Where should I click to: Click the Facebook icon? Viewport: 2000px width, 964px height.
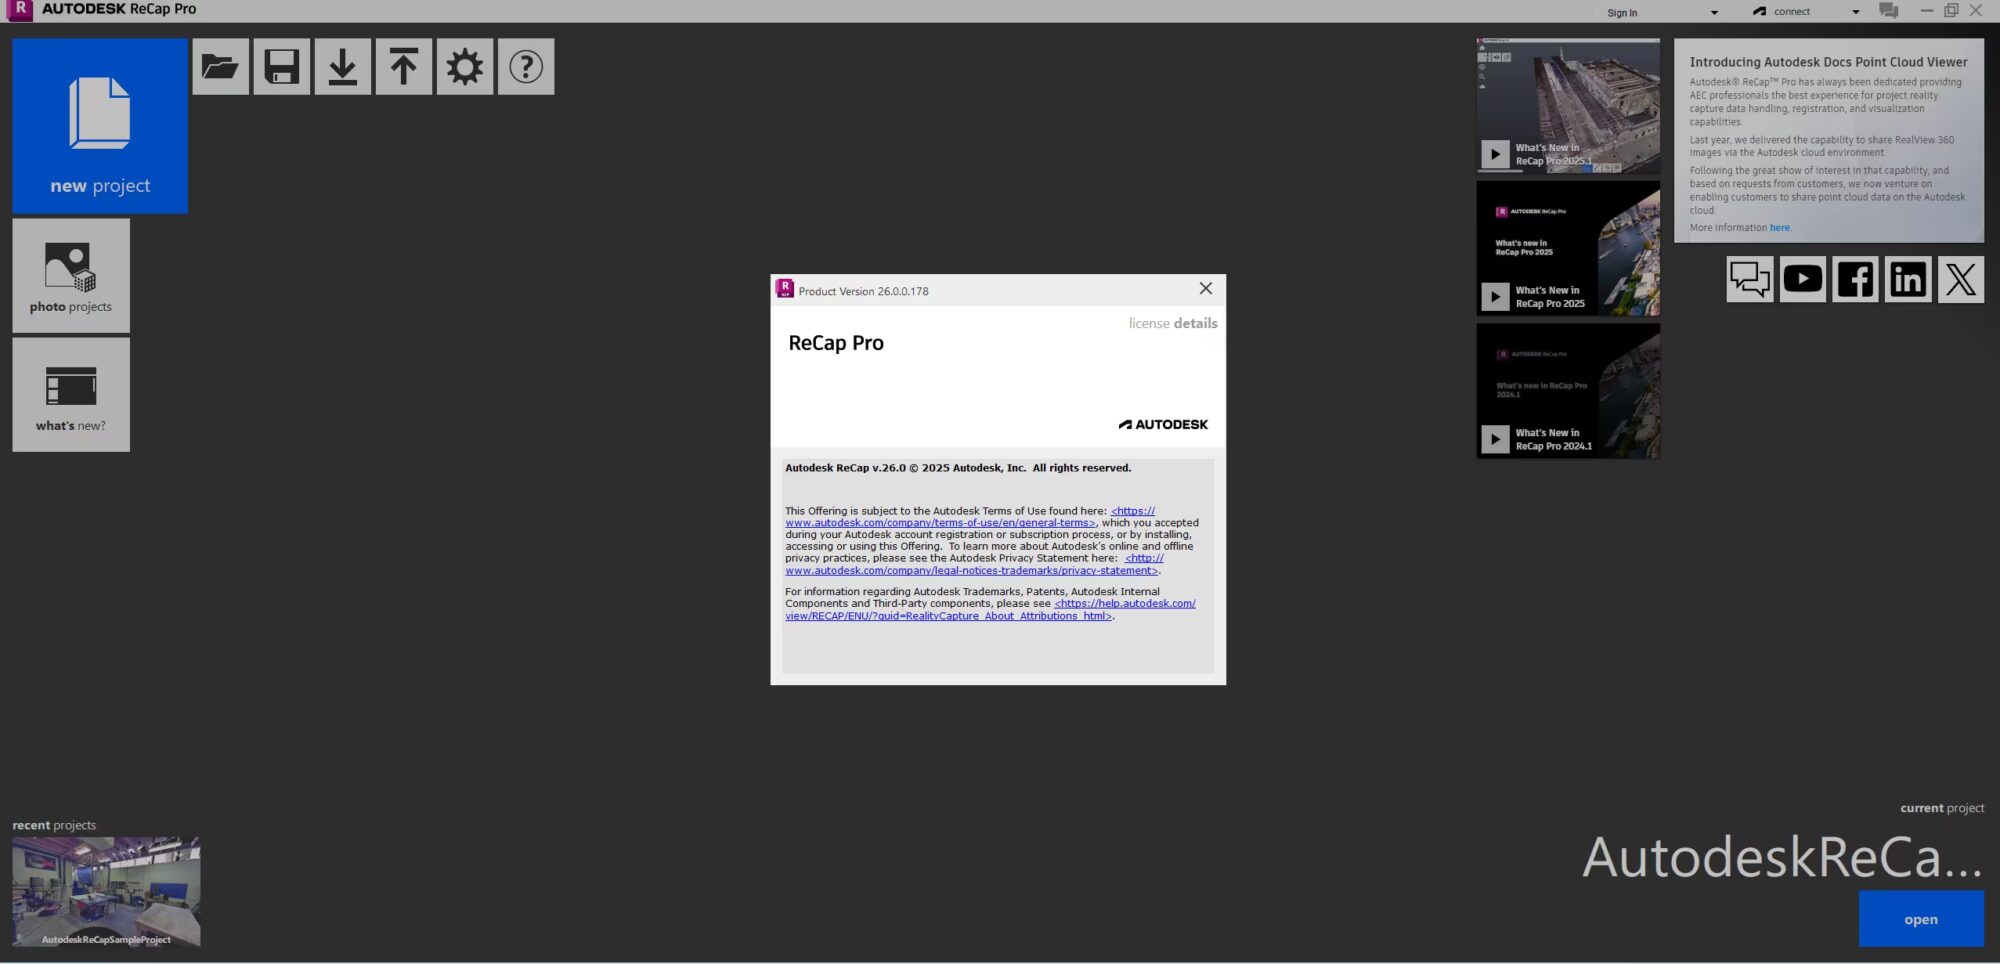[x=1855, y=278]
